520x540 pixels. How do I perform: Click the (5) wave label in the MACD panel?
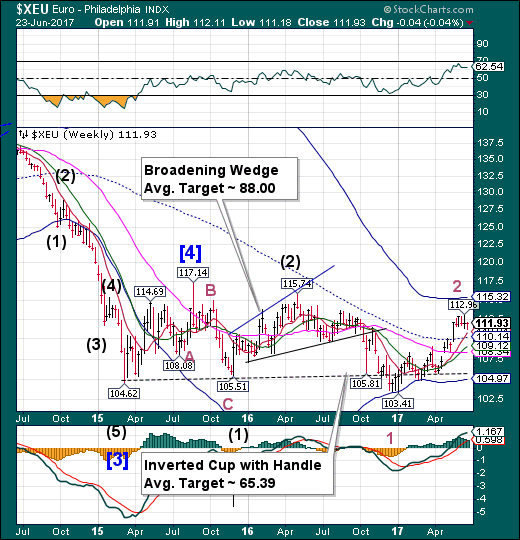[x=116, y=432]
